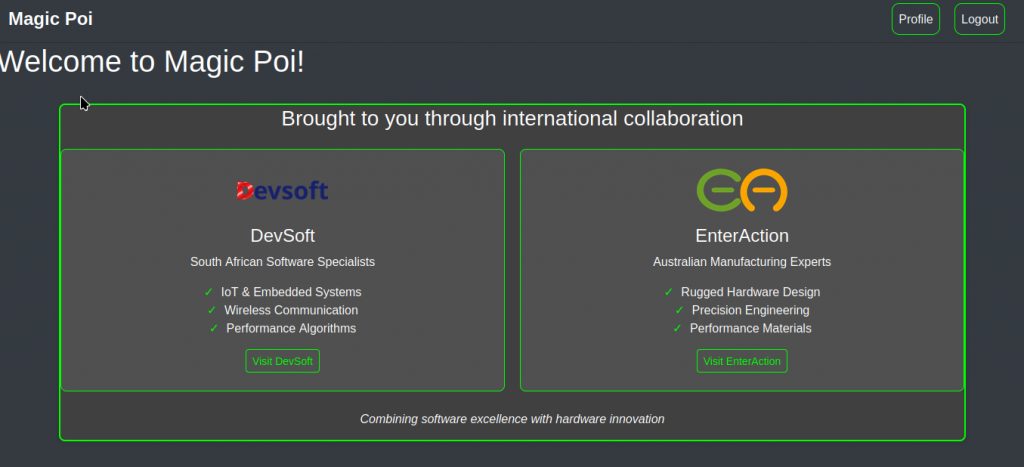
Task: Click the checkmark beside Performance Algorithms
Action: pyautogui.click(x=214, y=329)
